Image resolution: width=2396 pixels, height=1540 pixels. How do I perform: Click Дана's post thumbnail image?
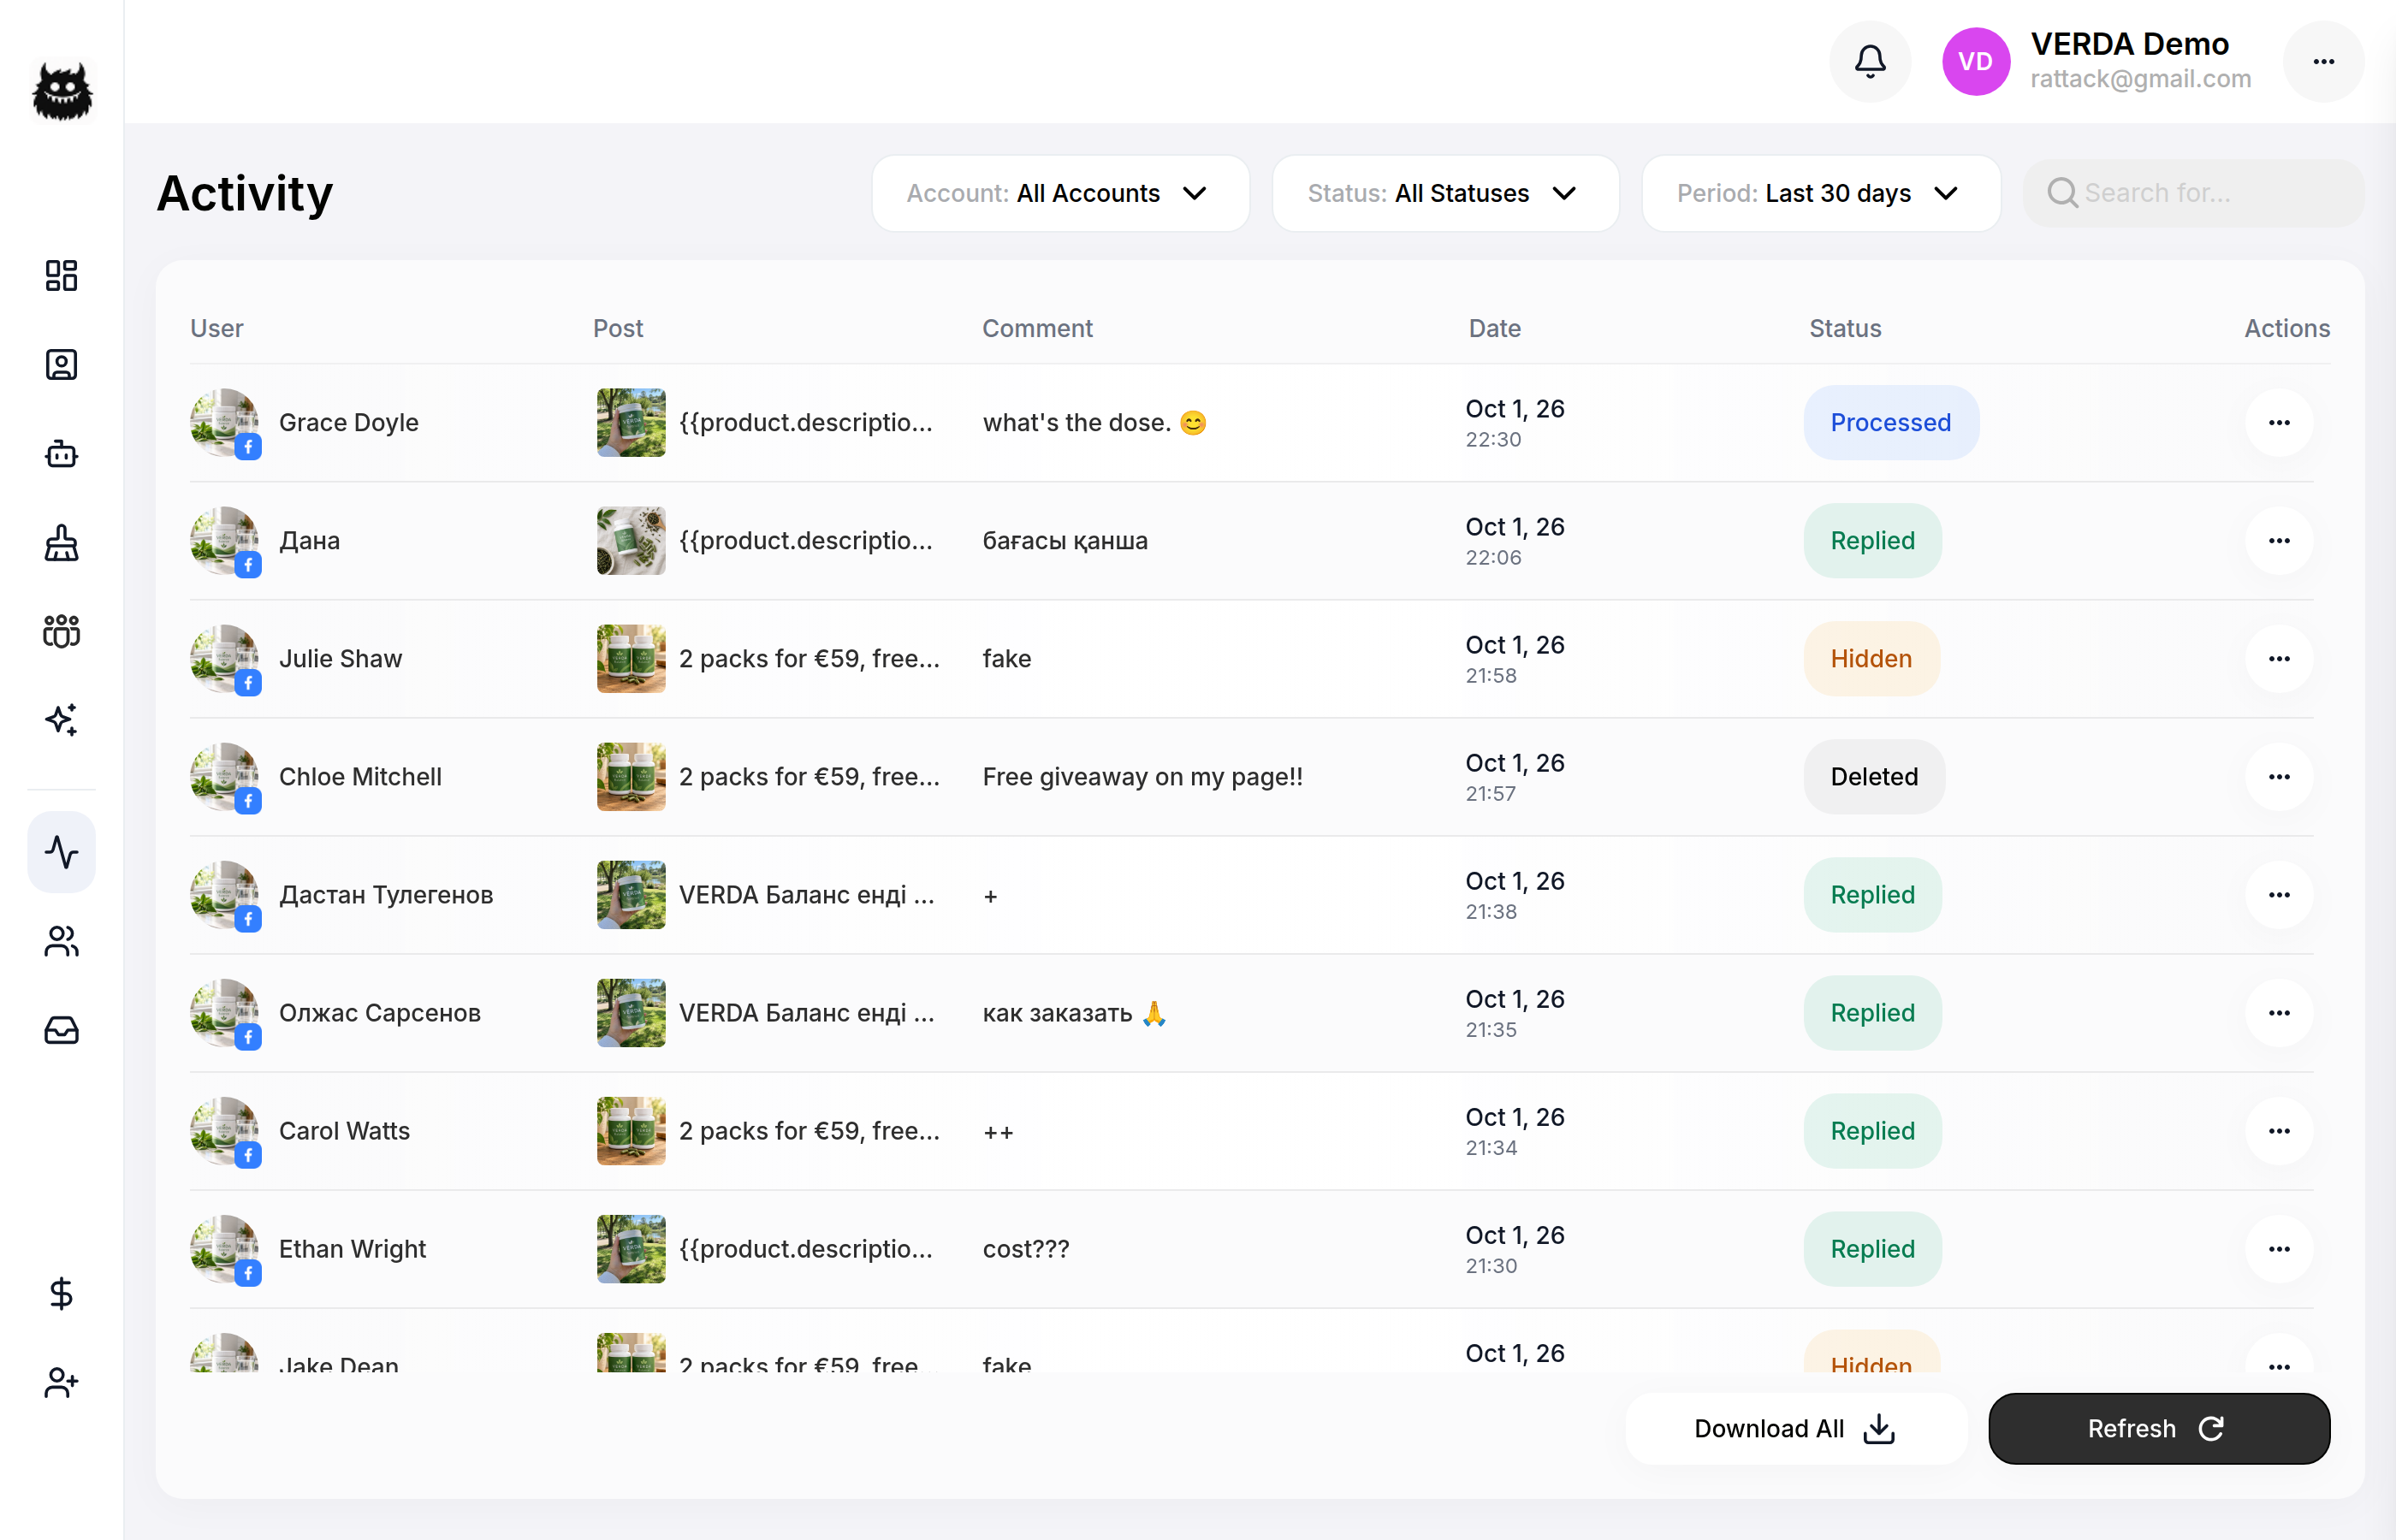631,541
